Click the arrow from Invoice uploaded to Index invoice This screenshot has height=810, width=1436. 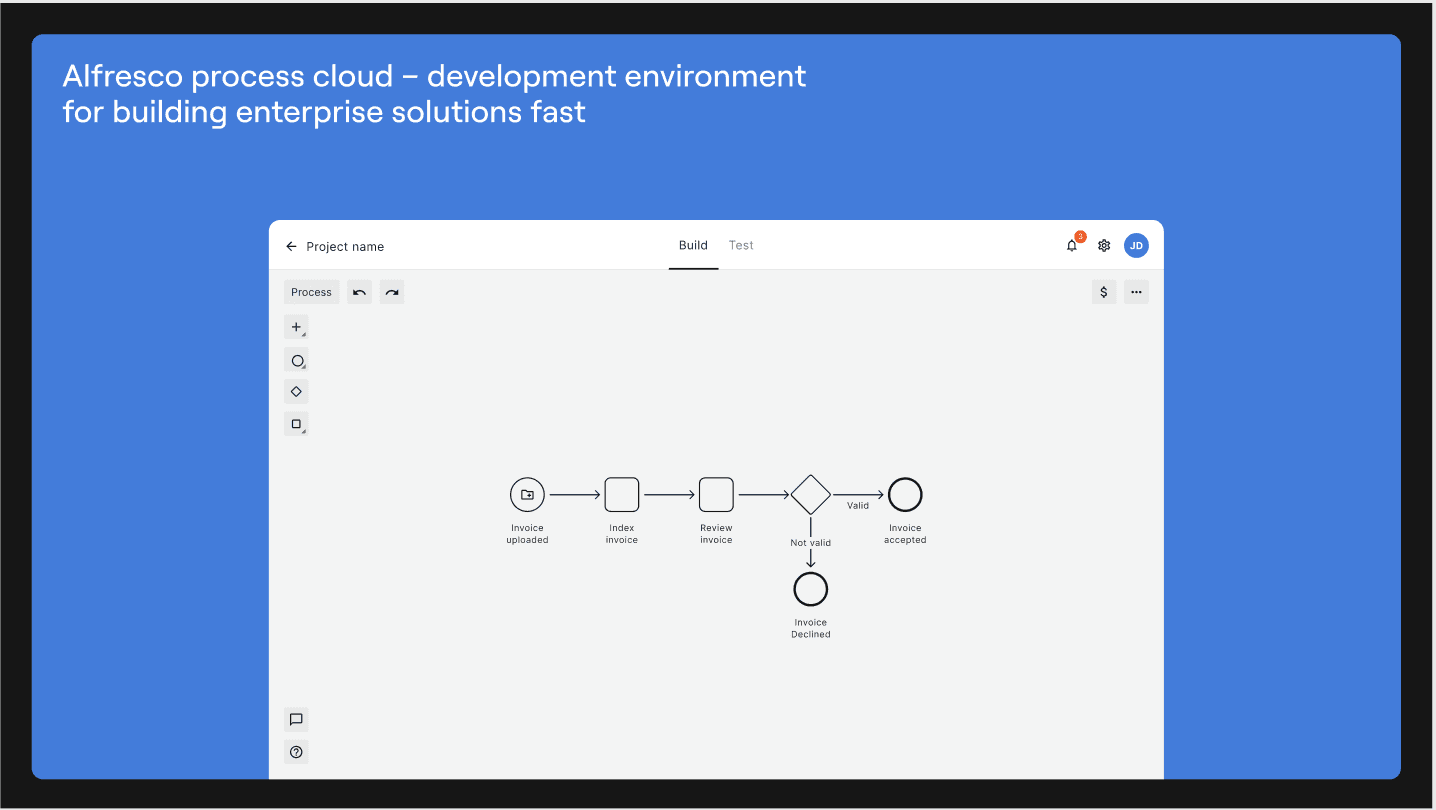pos(575,494)
